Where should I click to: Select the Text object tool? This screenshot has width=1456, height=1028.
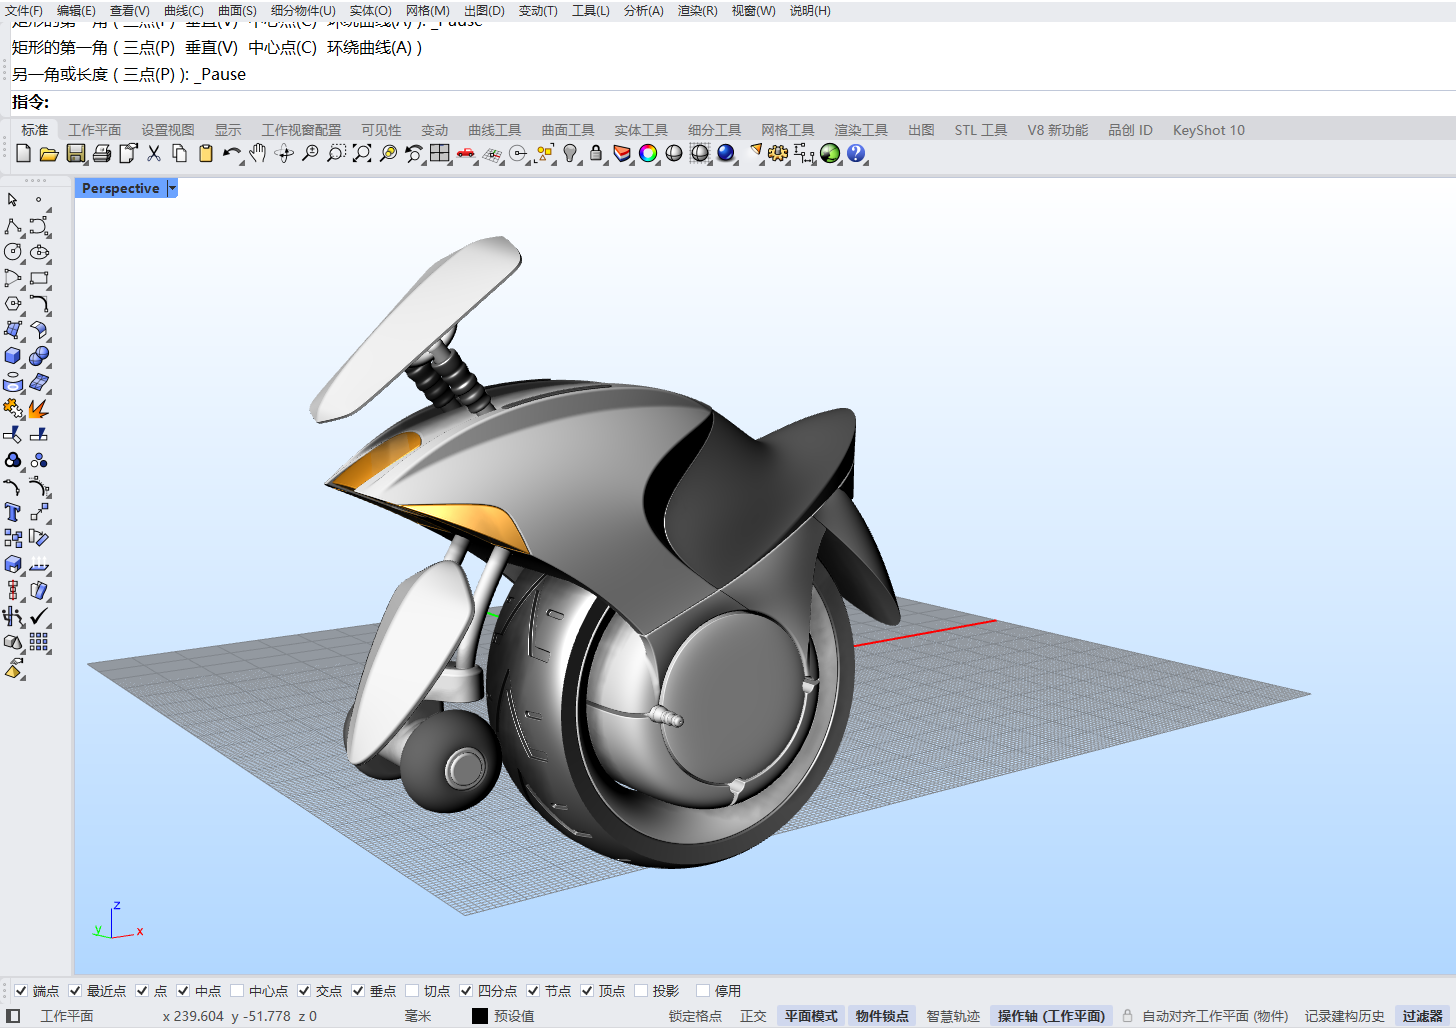click(x=13, y=512)
